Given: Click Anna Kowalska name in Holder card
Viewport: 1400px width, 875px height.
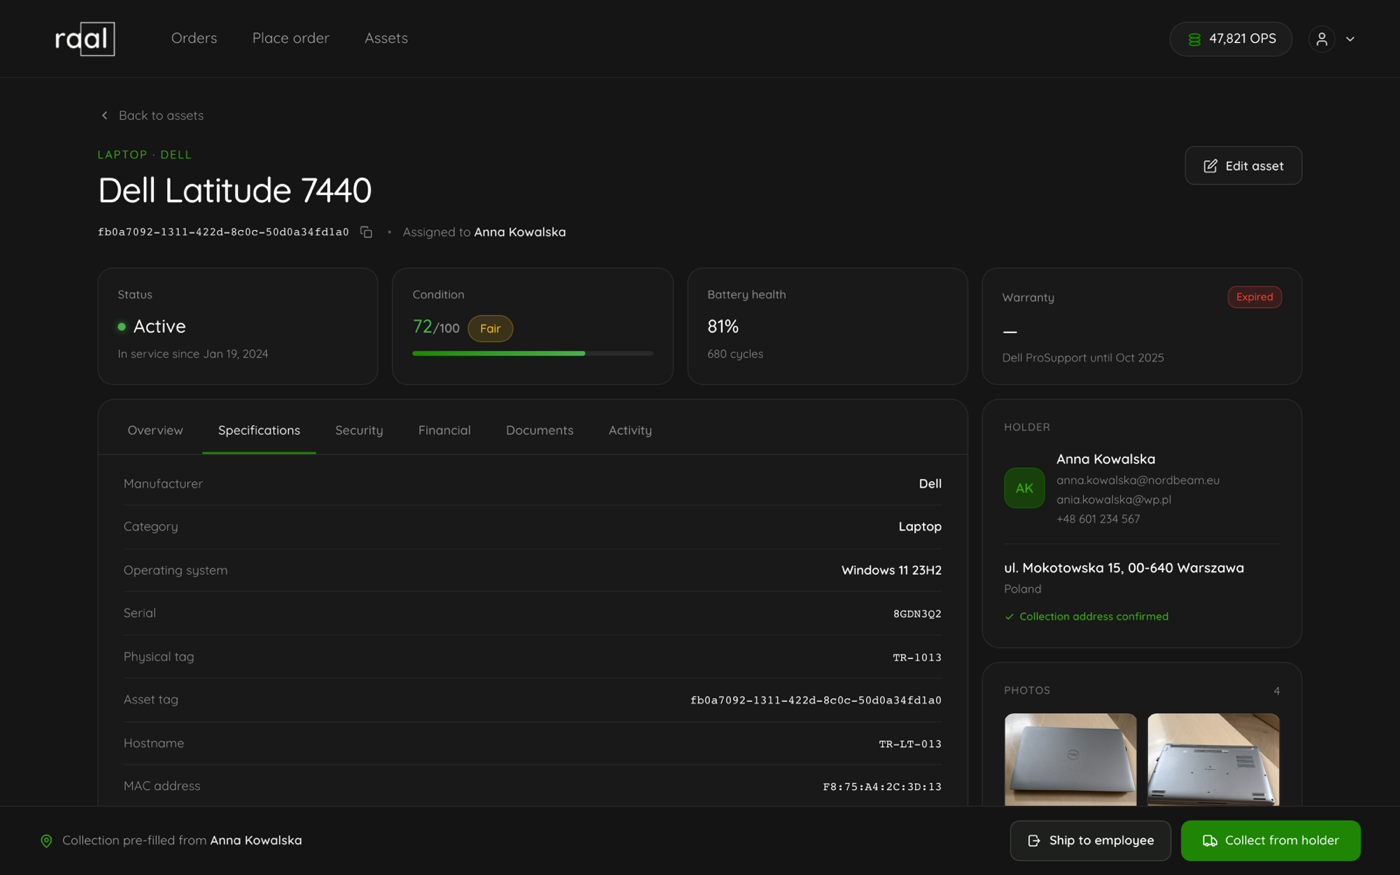Looking at the screenshot, I should point(1106,459).
